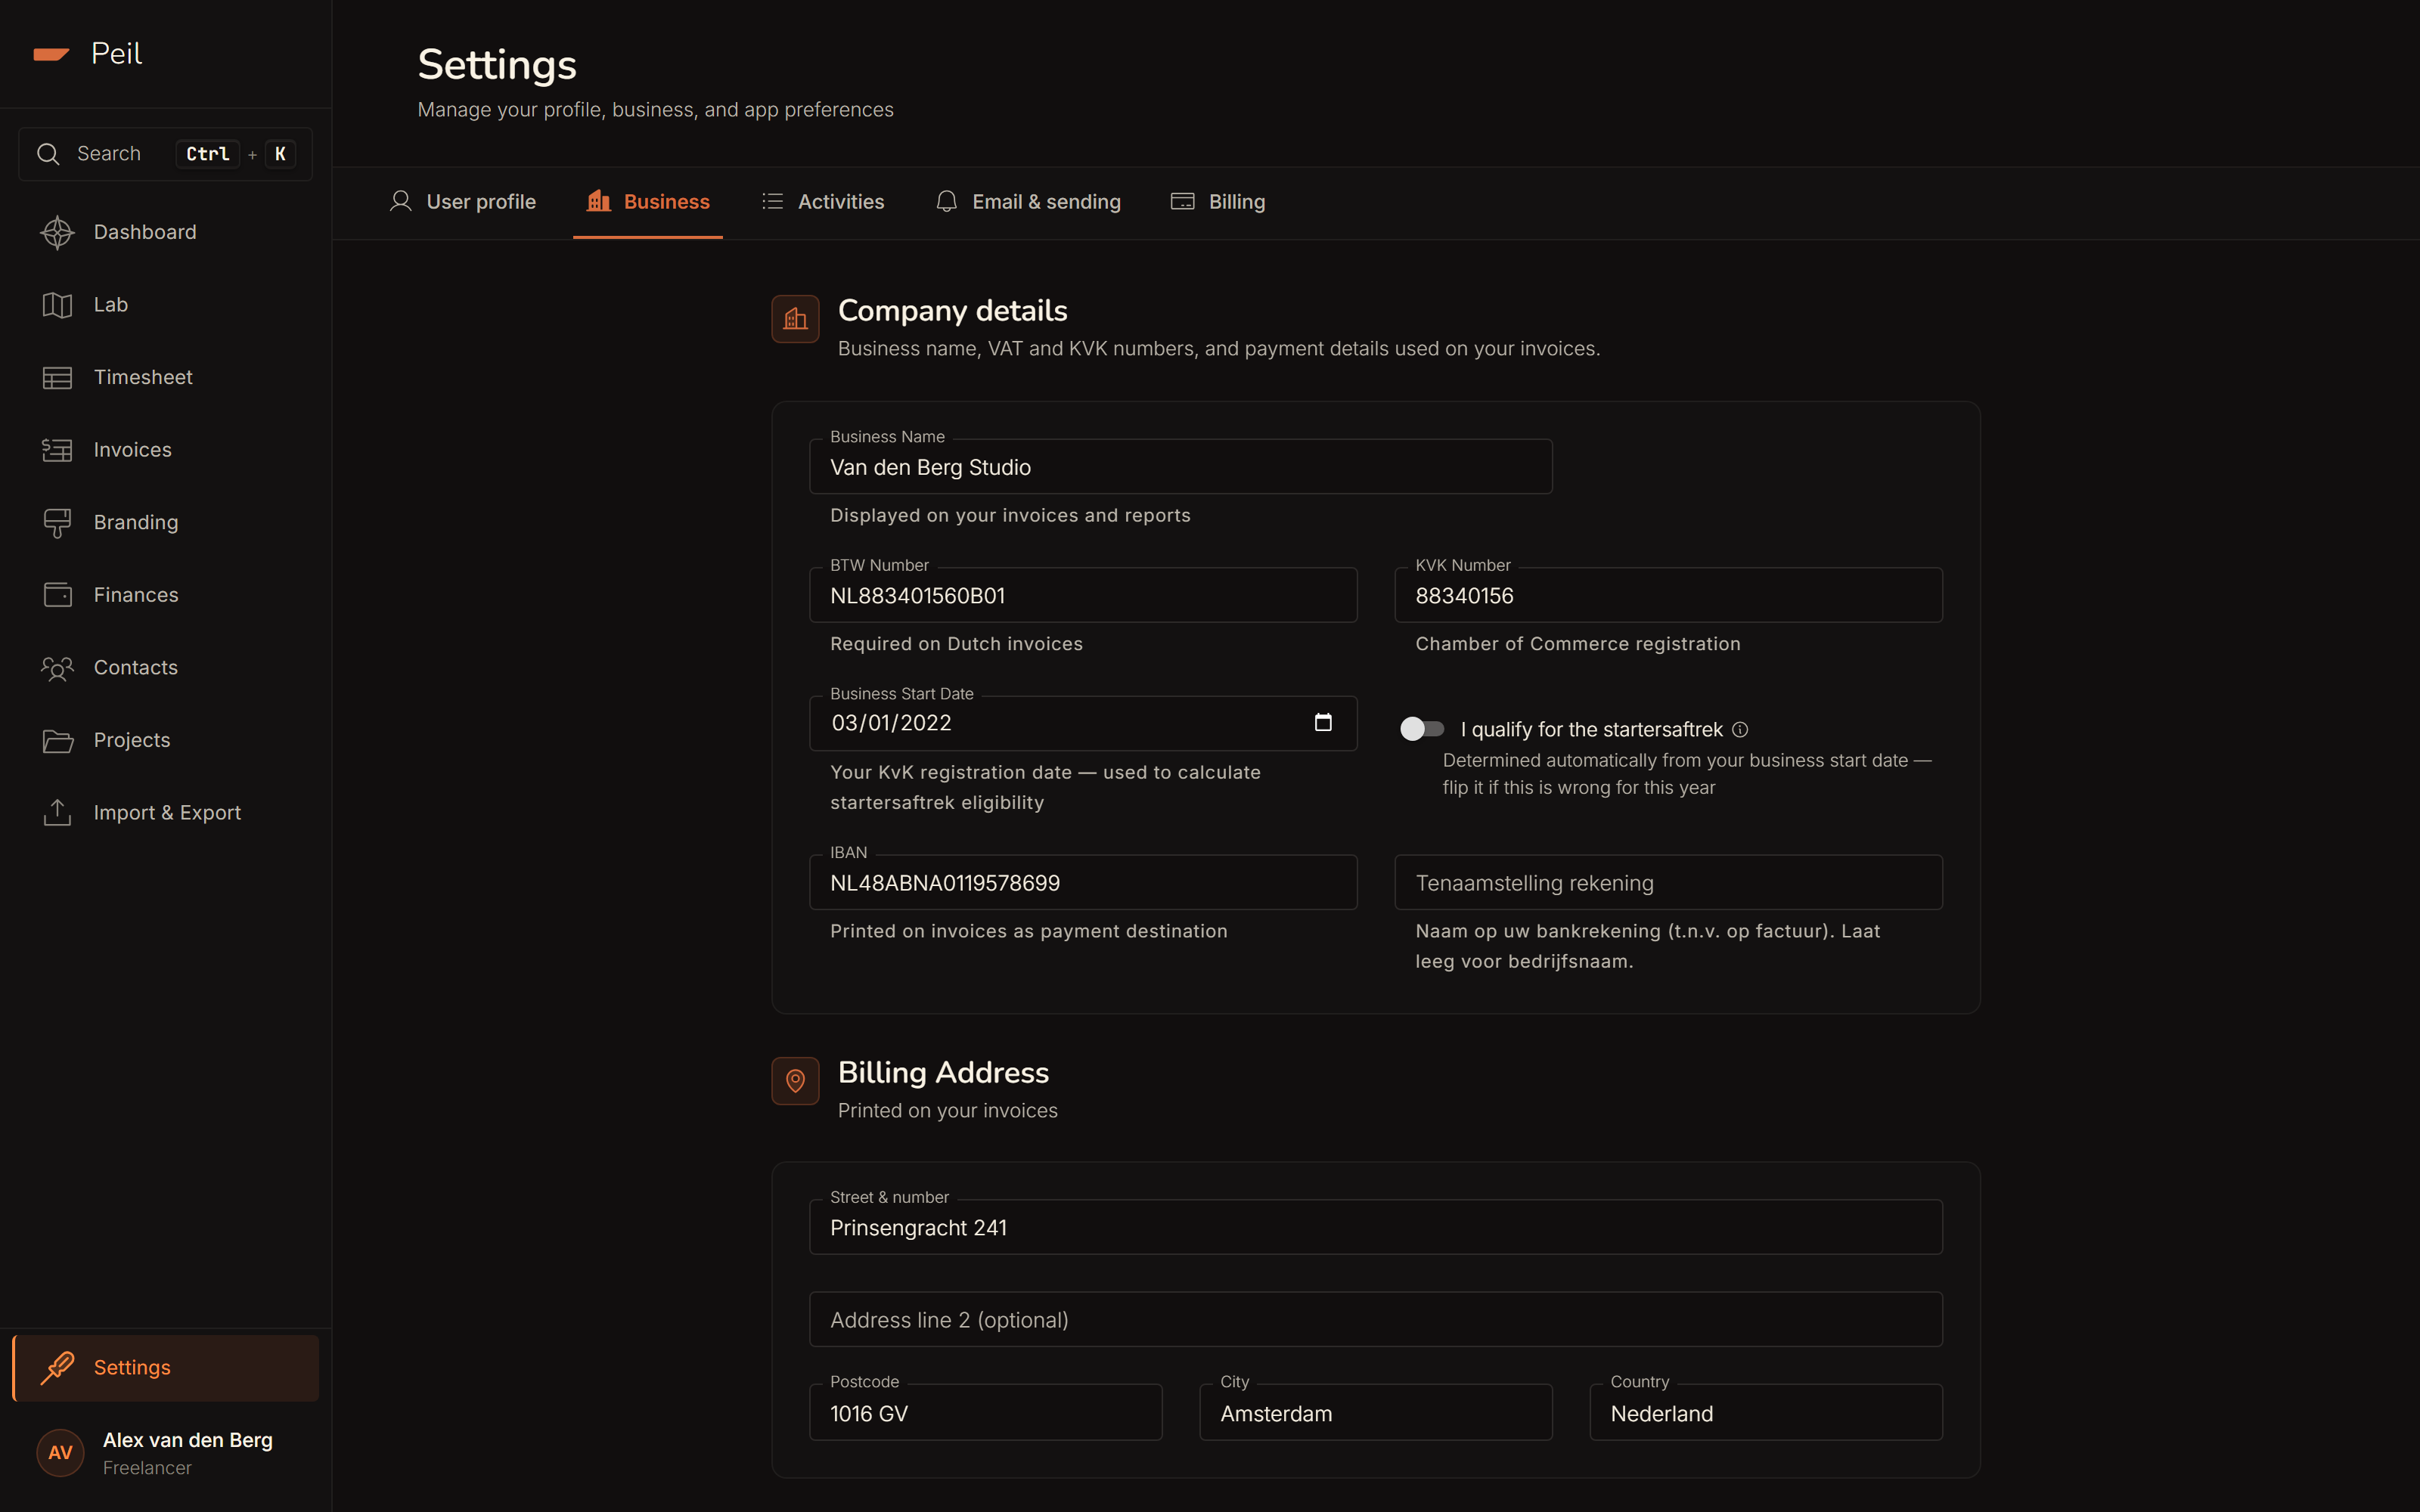Open the Billing tab
2420x1512 pixels.
click(x=1218, y=202)
